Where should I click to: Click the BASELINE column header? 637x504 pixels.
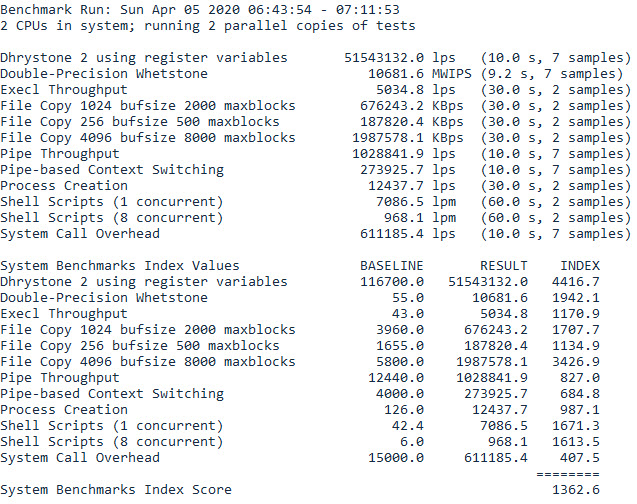click(x=392, y=266)
